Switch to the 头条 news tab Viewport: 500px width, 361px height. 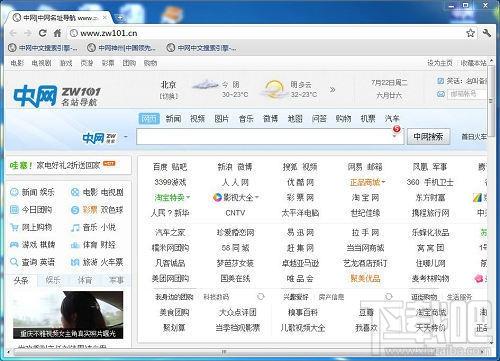[x=21, y=281]
